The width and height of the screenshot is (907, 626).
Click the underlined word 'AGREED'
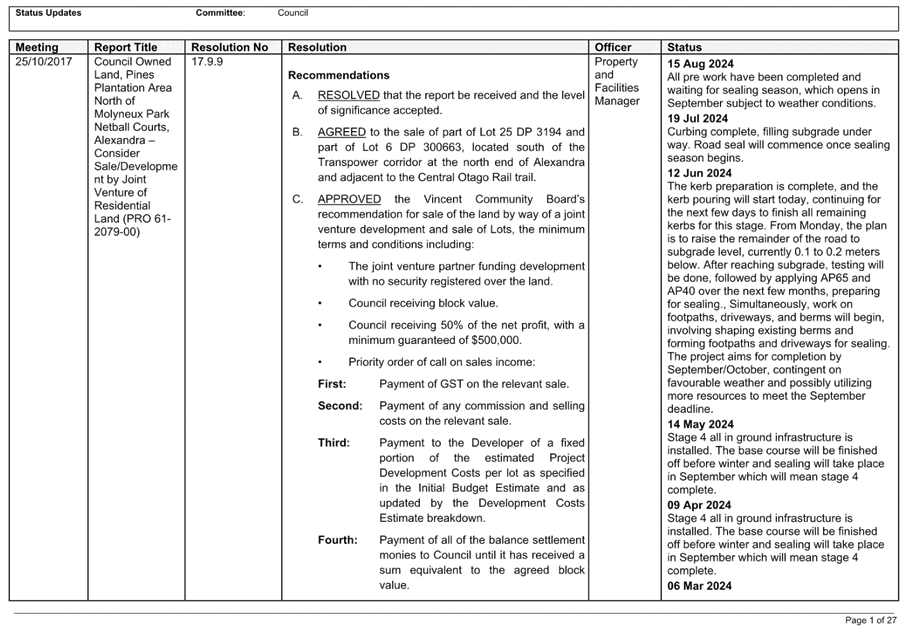pyautogui.click(x=341, y=132)
